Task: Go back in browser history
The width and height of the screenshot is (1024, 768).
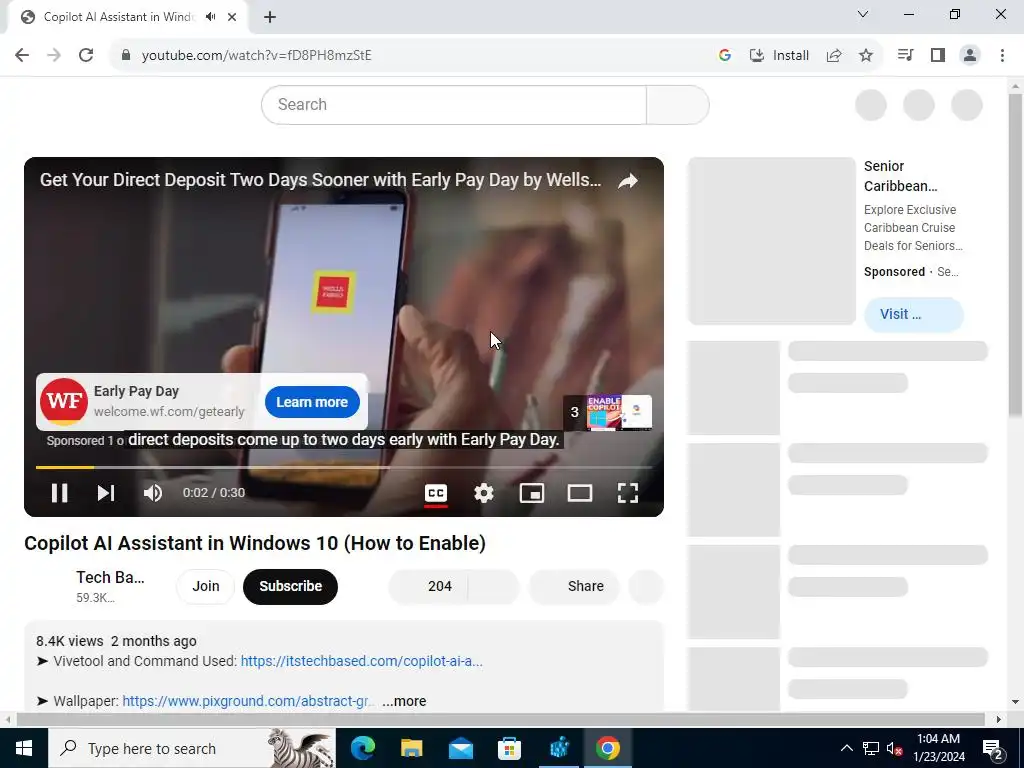Action: point(22,56)
